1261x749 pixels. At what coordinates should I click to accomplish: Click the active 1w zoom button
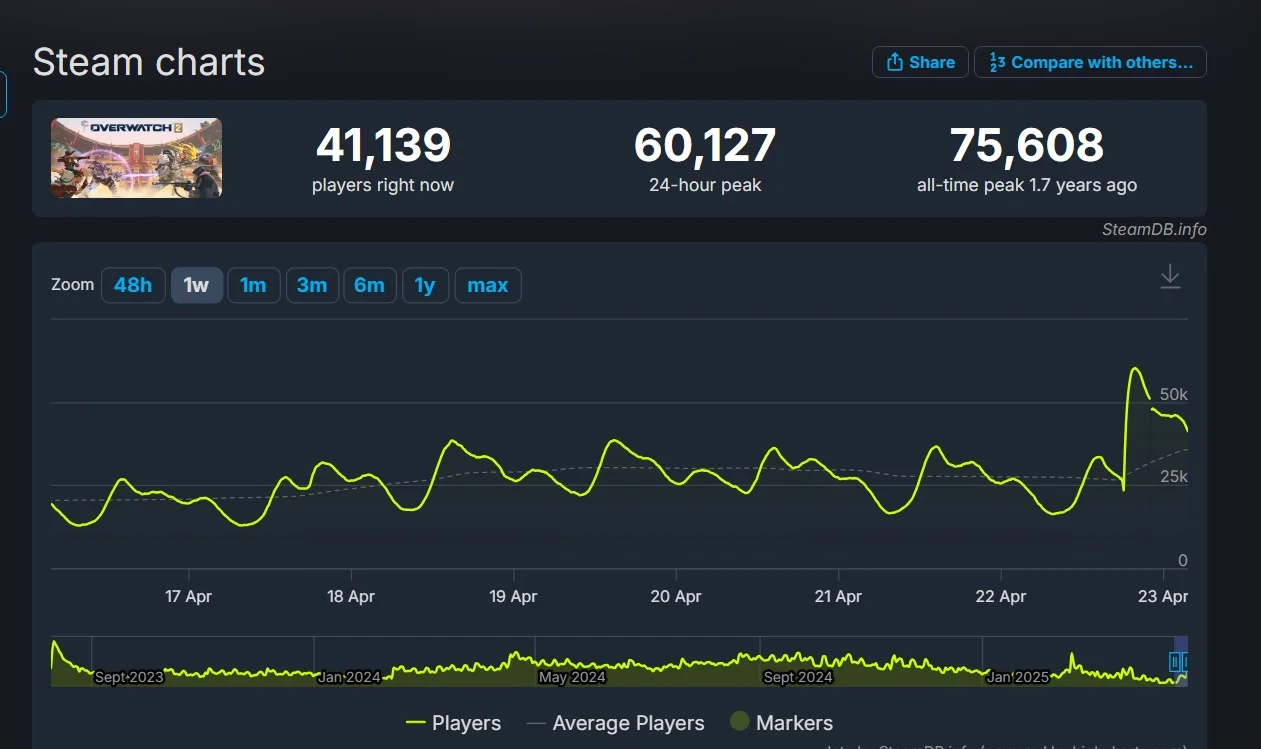pyautogui.click(x=196, y=285)
